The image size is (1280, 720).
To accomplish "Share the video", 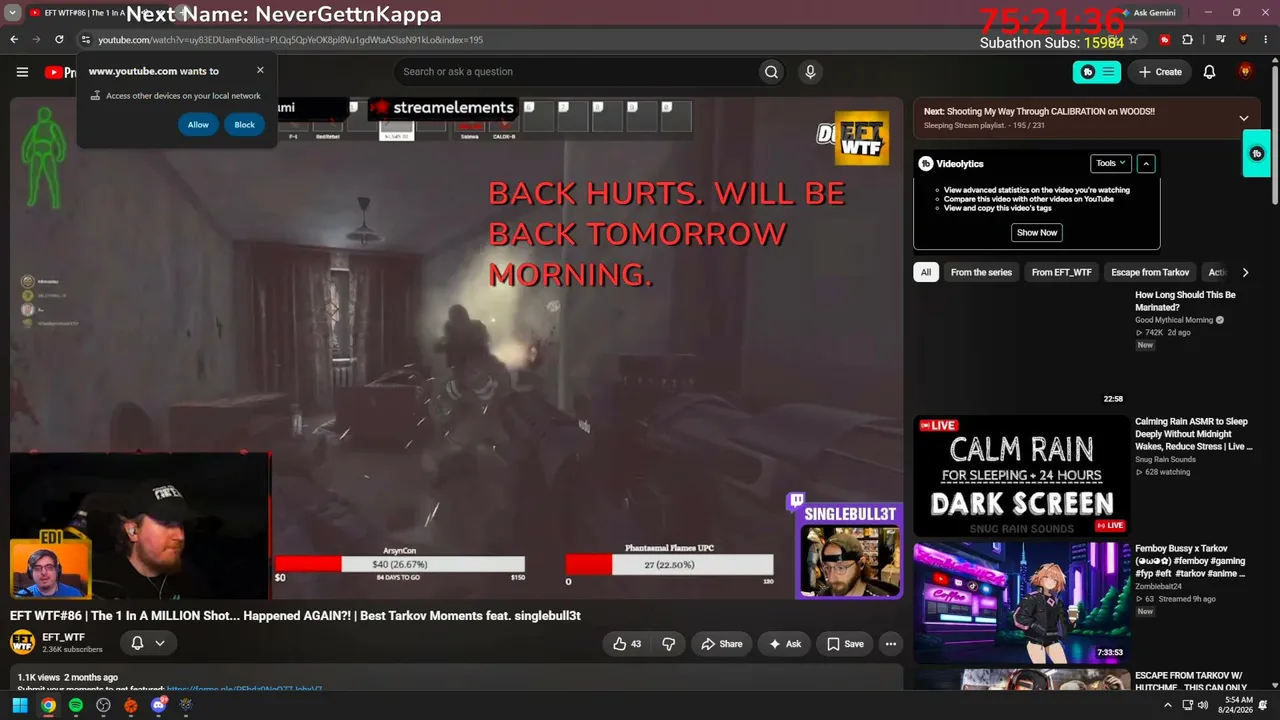I will point(722,644).
